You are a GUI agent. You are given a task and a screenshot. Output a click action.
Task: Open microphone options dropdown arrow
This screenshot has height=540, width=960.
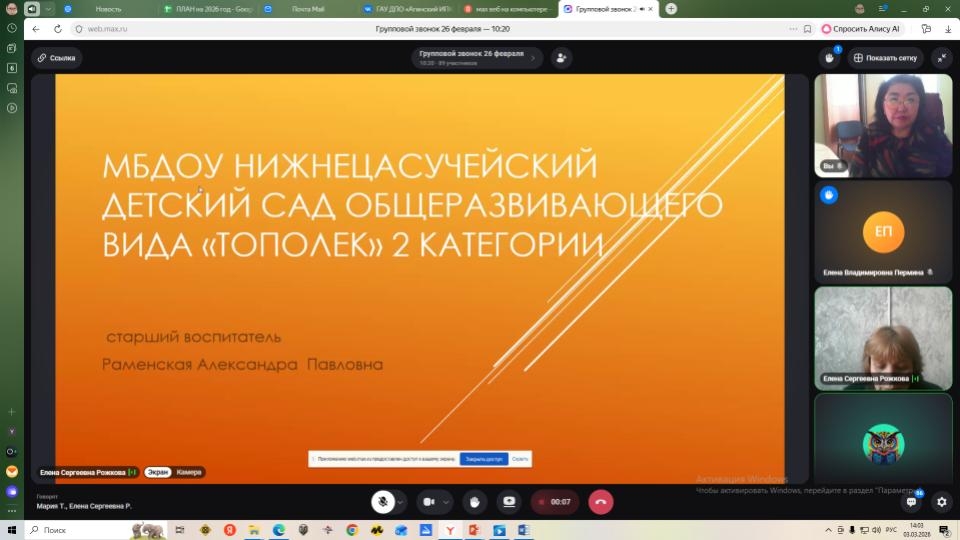pos(401,502)
